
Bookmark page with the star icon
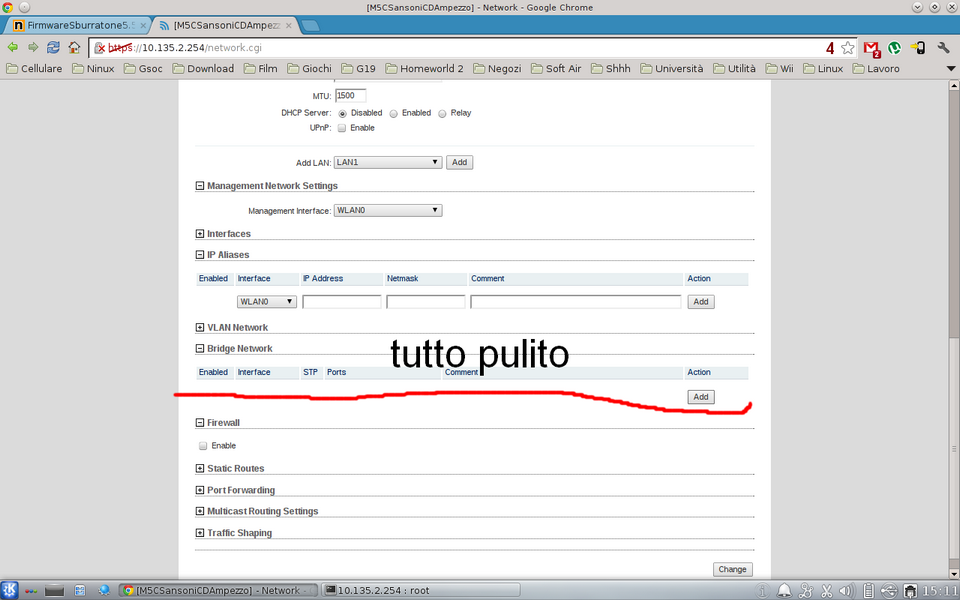848,47
